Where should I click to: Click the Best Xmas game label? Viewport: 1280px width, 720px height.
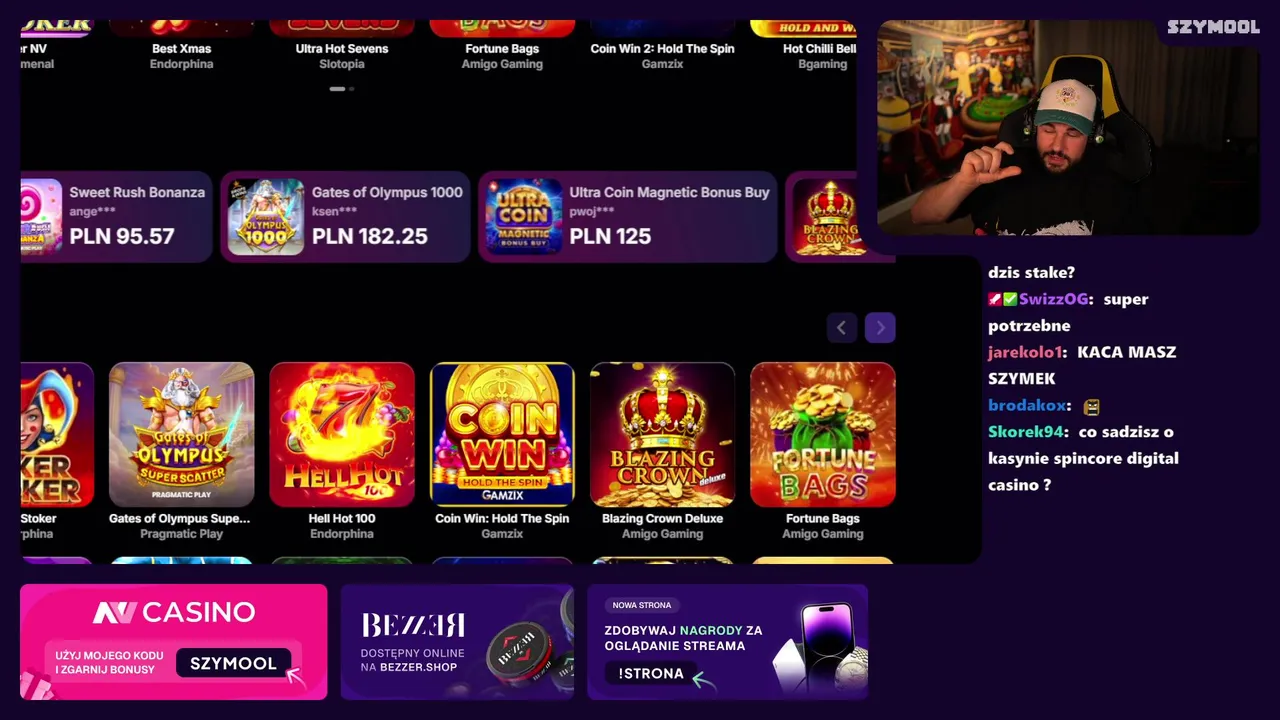click(x=181, y=48)
